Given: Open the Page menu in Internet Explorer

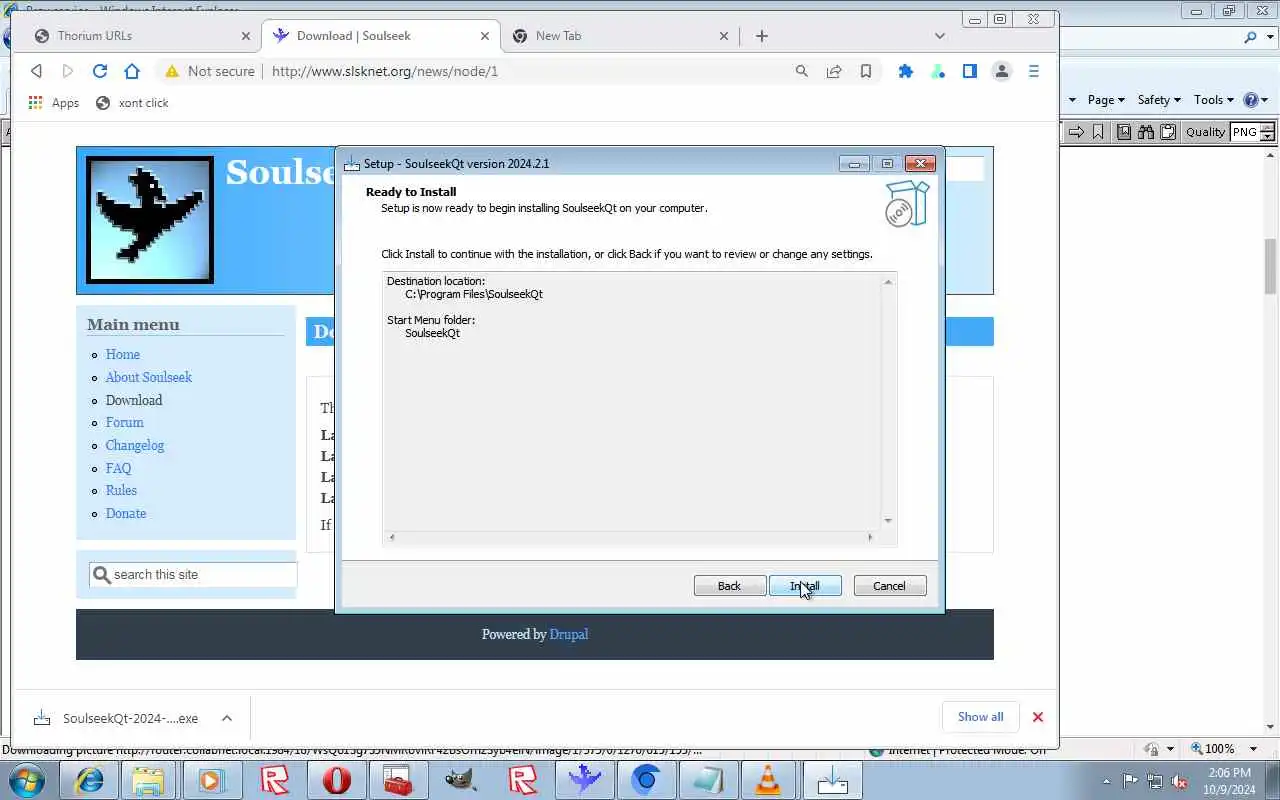Looking at the screenshot, I should coord(1106,100).
